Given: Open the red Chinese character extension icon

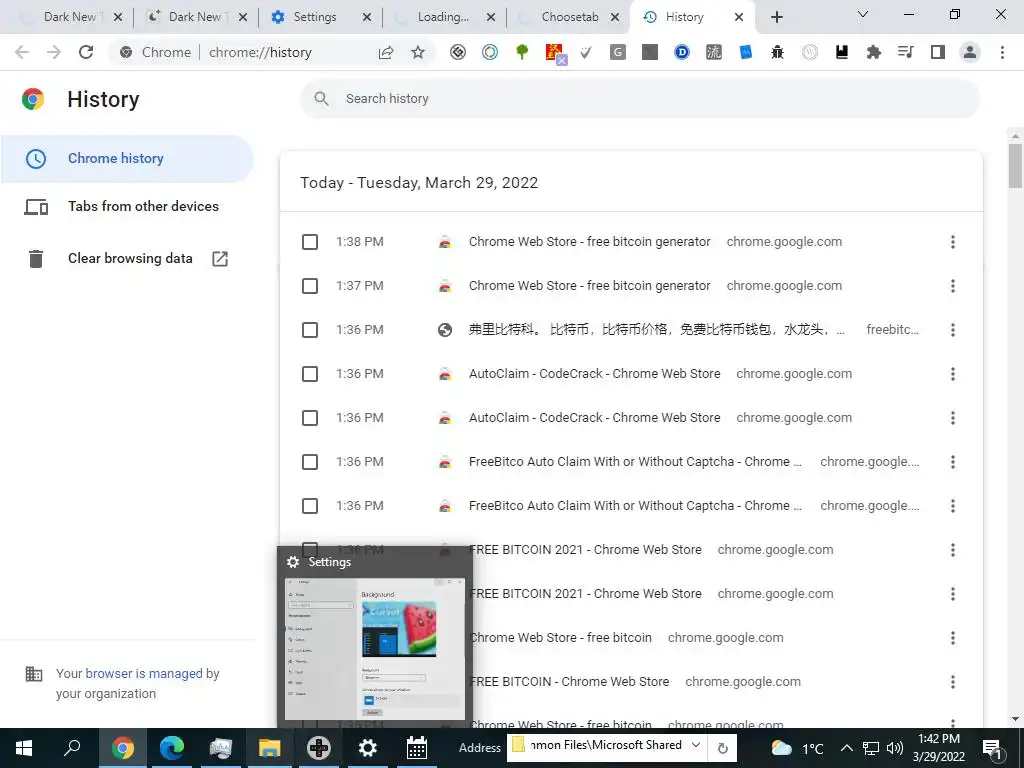Looking at the screenshot, I should coord(555,53).
